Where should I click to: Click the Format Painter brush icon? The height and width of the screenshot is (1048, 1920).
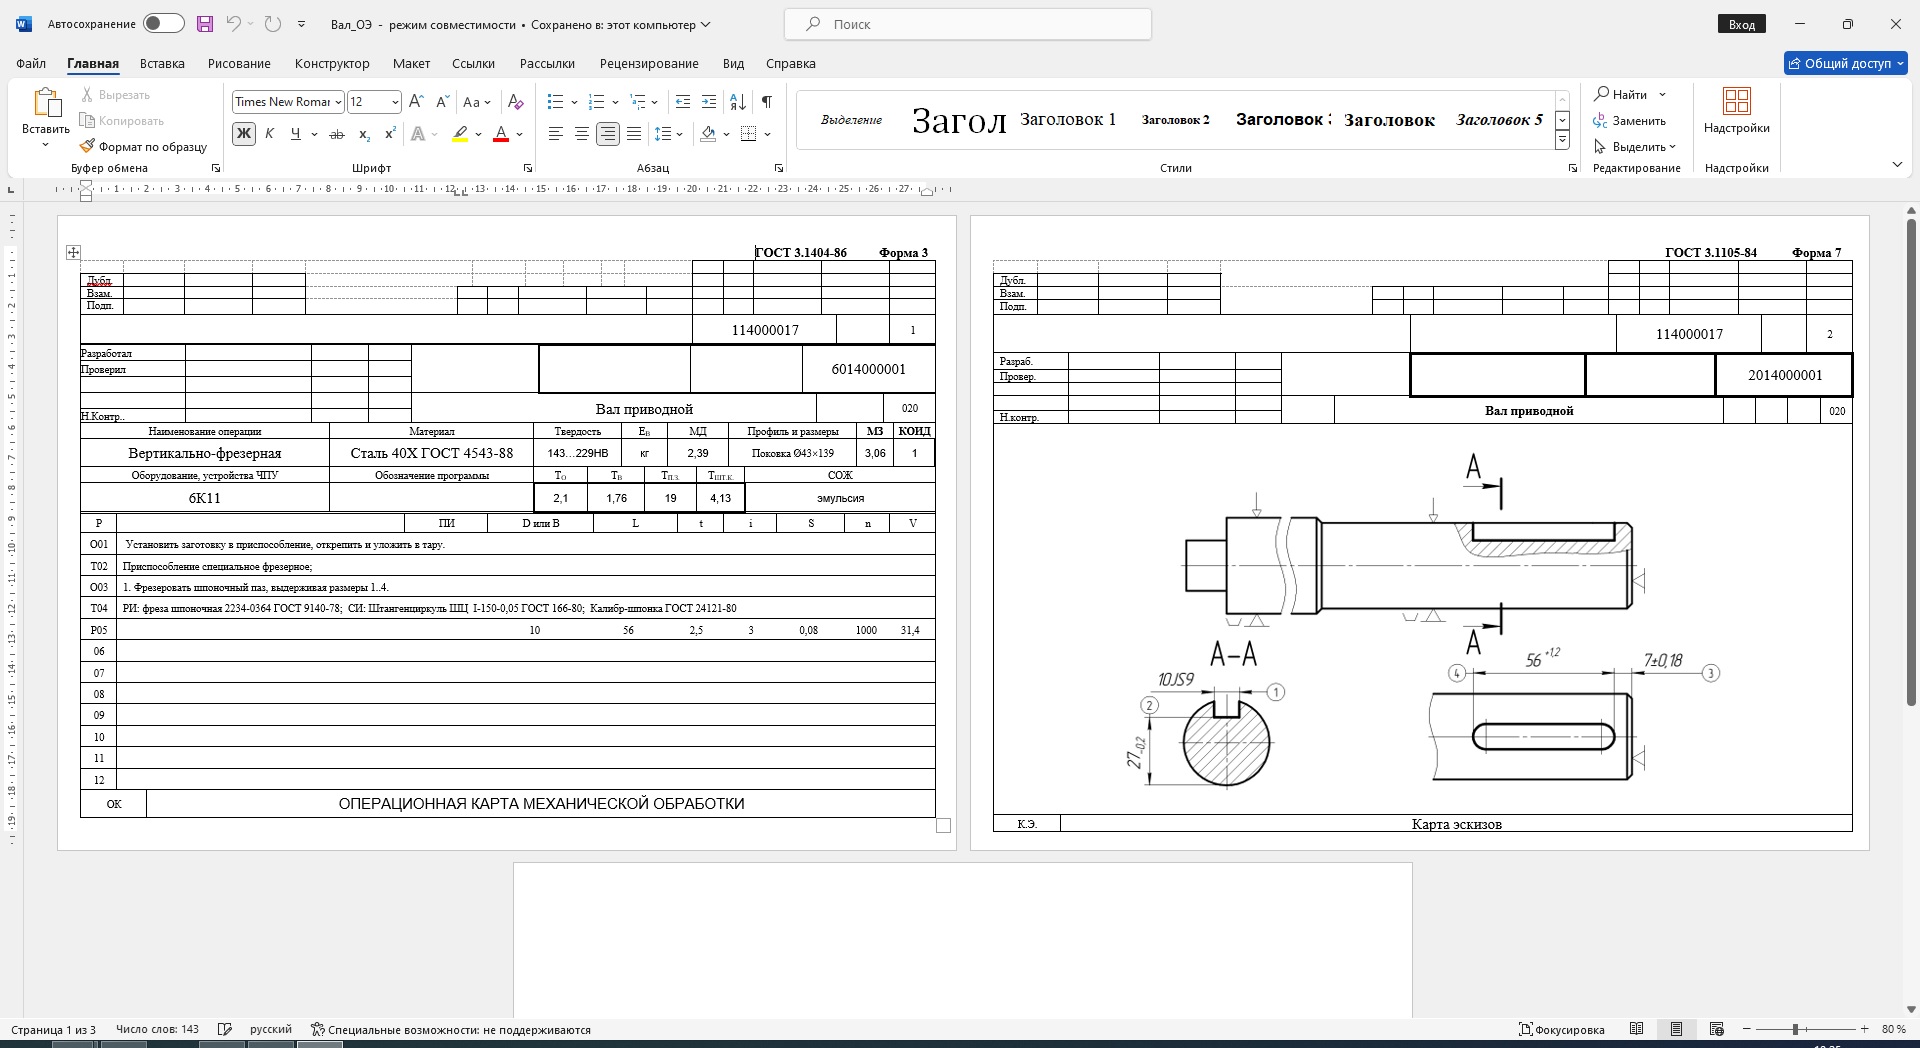pyautogui.click(x=88, y=147)
